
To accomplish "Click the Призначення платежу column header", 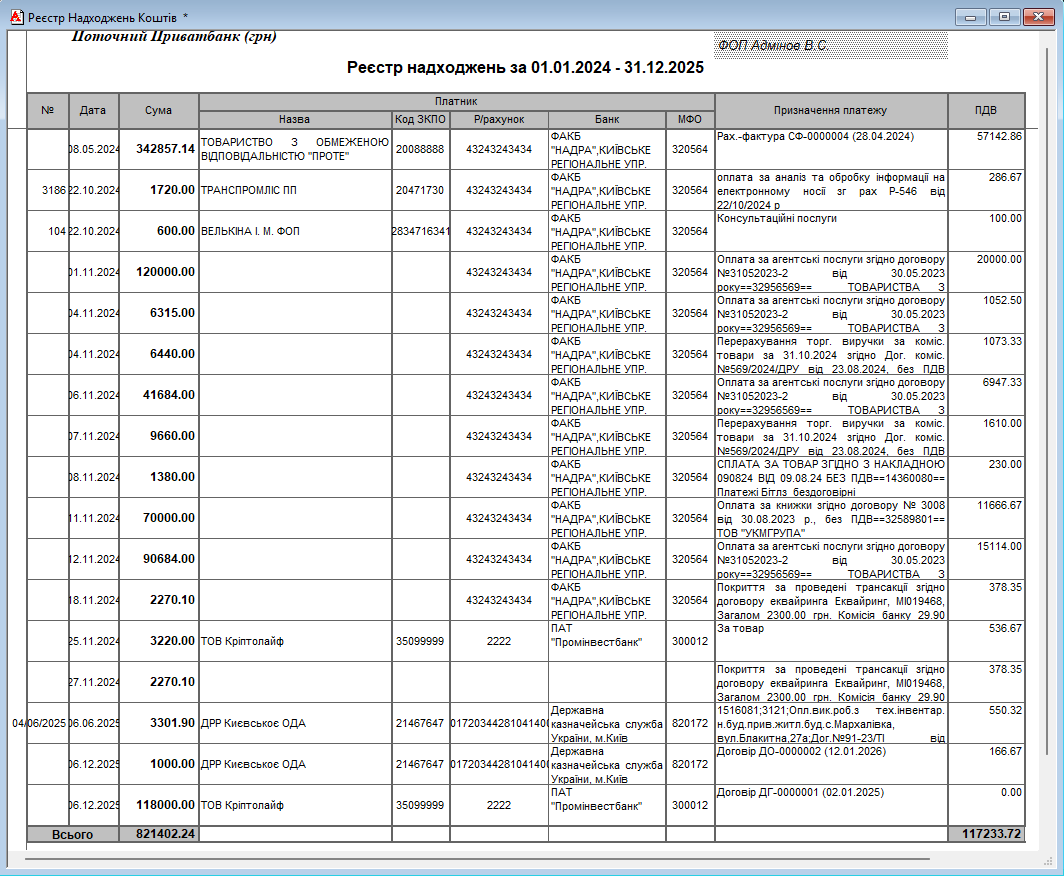I will pyautogui.click(x=830, y=110).
